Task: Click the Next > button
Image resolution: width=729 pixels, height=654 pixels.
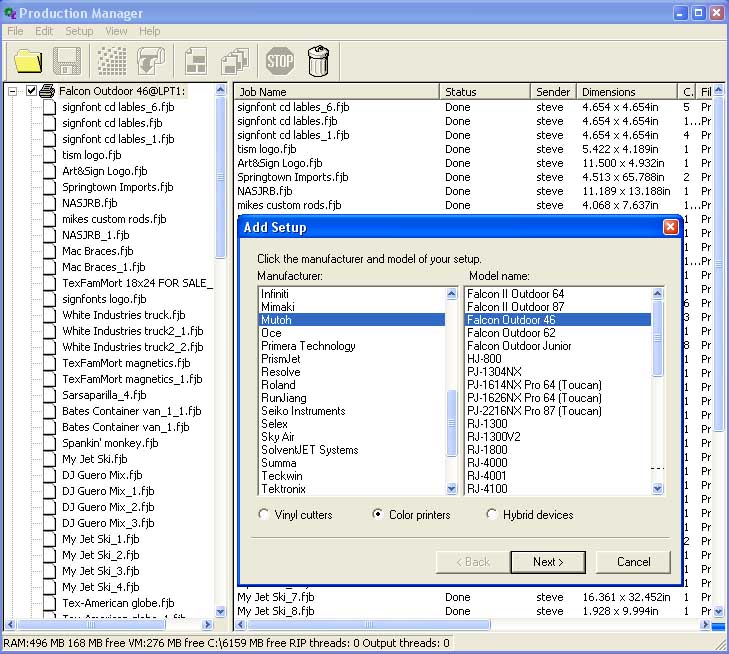Action: (x=548, y=562)
